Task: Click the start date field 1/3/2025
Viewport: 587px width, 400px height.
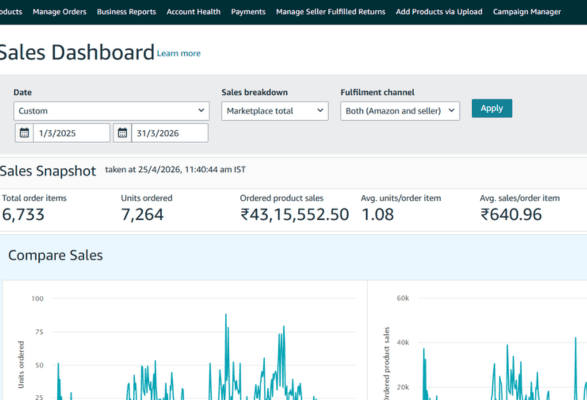Action: coord(72,133)
